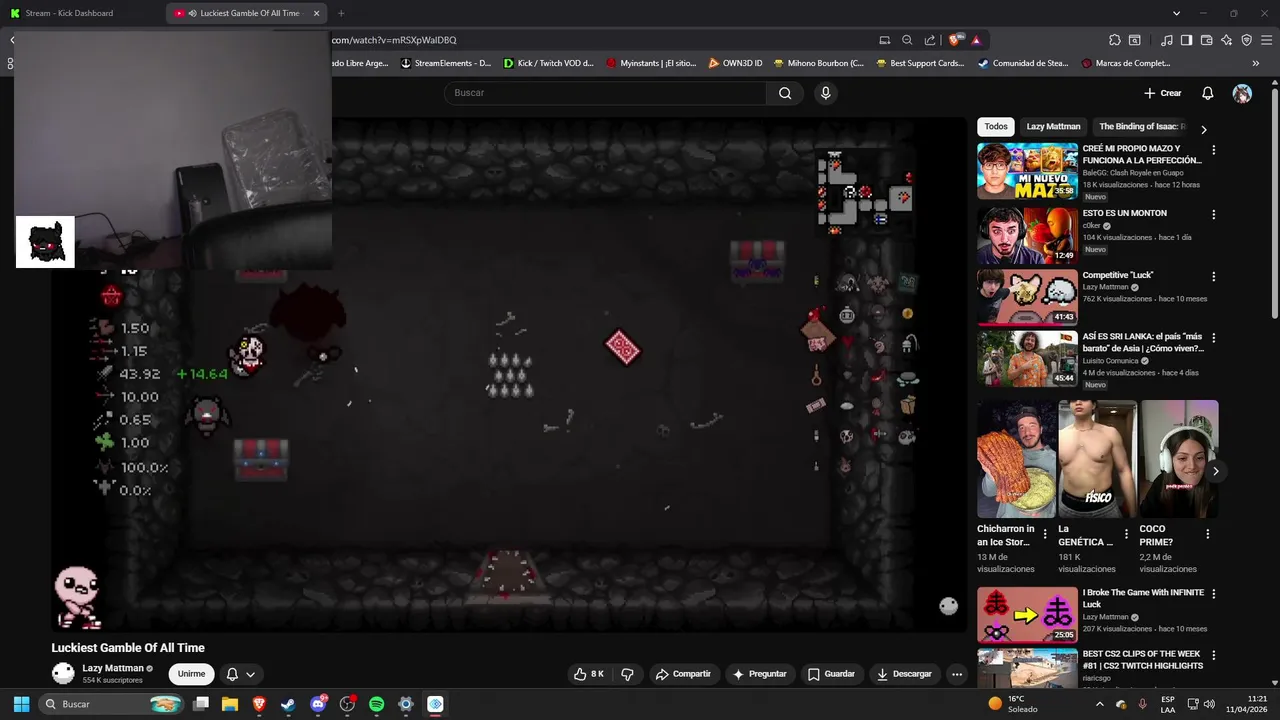Start voice search with microphone icon
The width and height of the screenshot is (1280, 720).
pos(825,93)
